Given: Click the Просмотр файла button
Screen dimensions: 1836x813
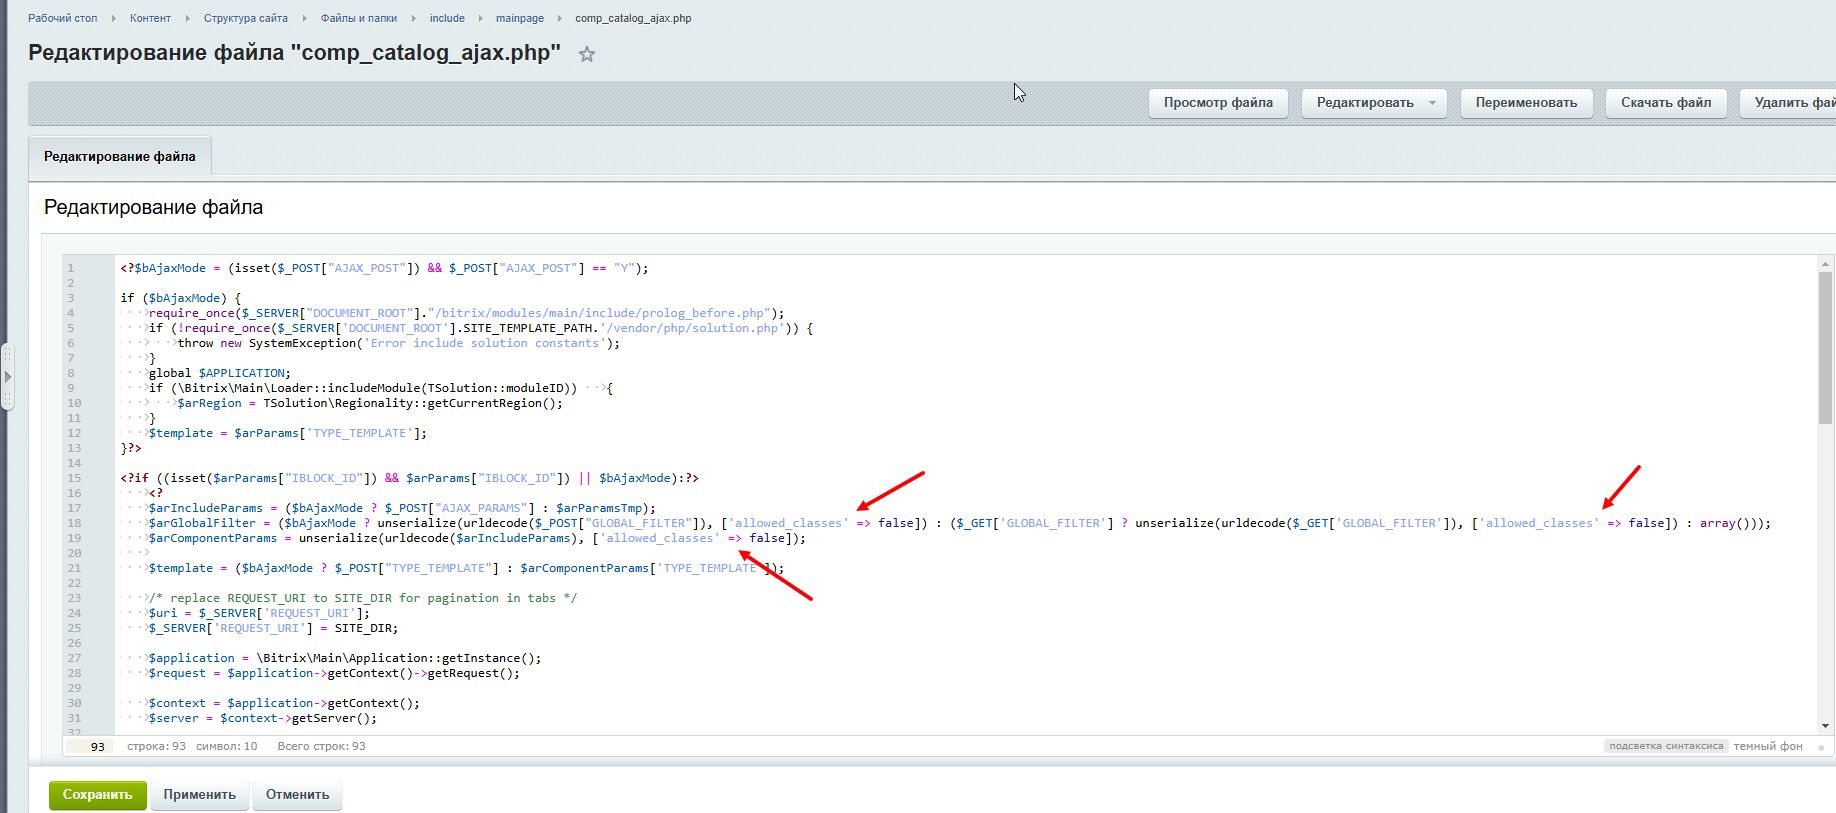Looking at the screenshot, I should [x=1217, y=103].
